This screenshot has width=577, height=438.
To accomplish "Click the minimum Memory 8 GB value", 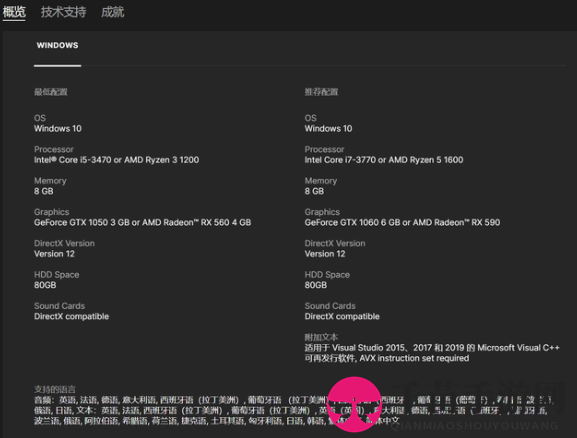I will click(x=44, y=191).
